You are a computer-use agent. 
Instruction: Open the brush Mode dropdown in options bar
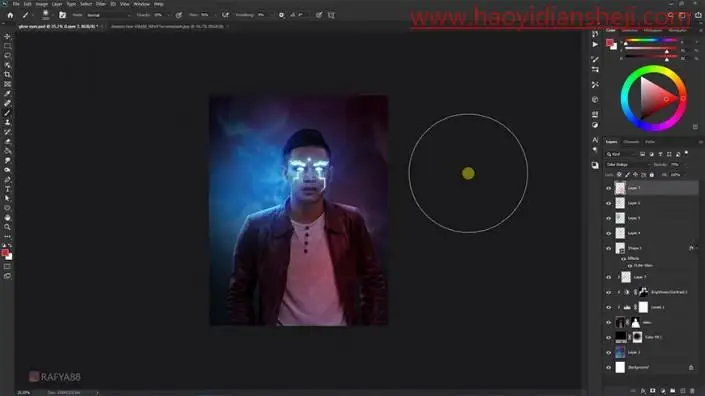point(108,15)
